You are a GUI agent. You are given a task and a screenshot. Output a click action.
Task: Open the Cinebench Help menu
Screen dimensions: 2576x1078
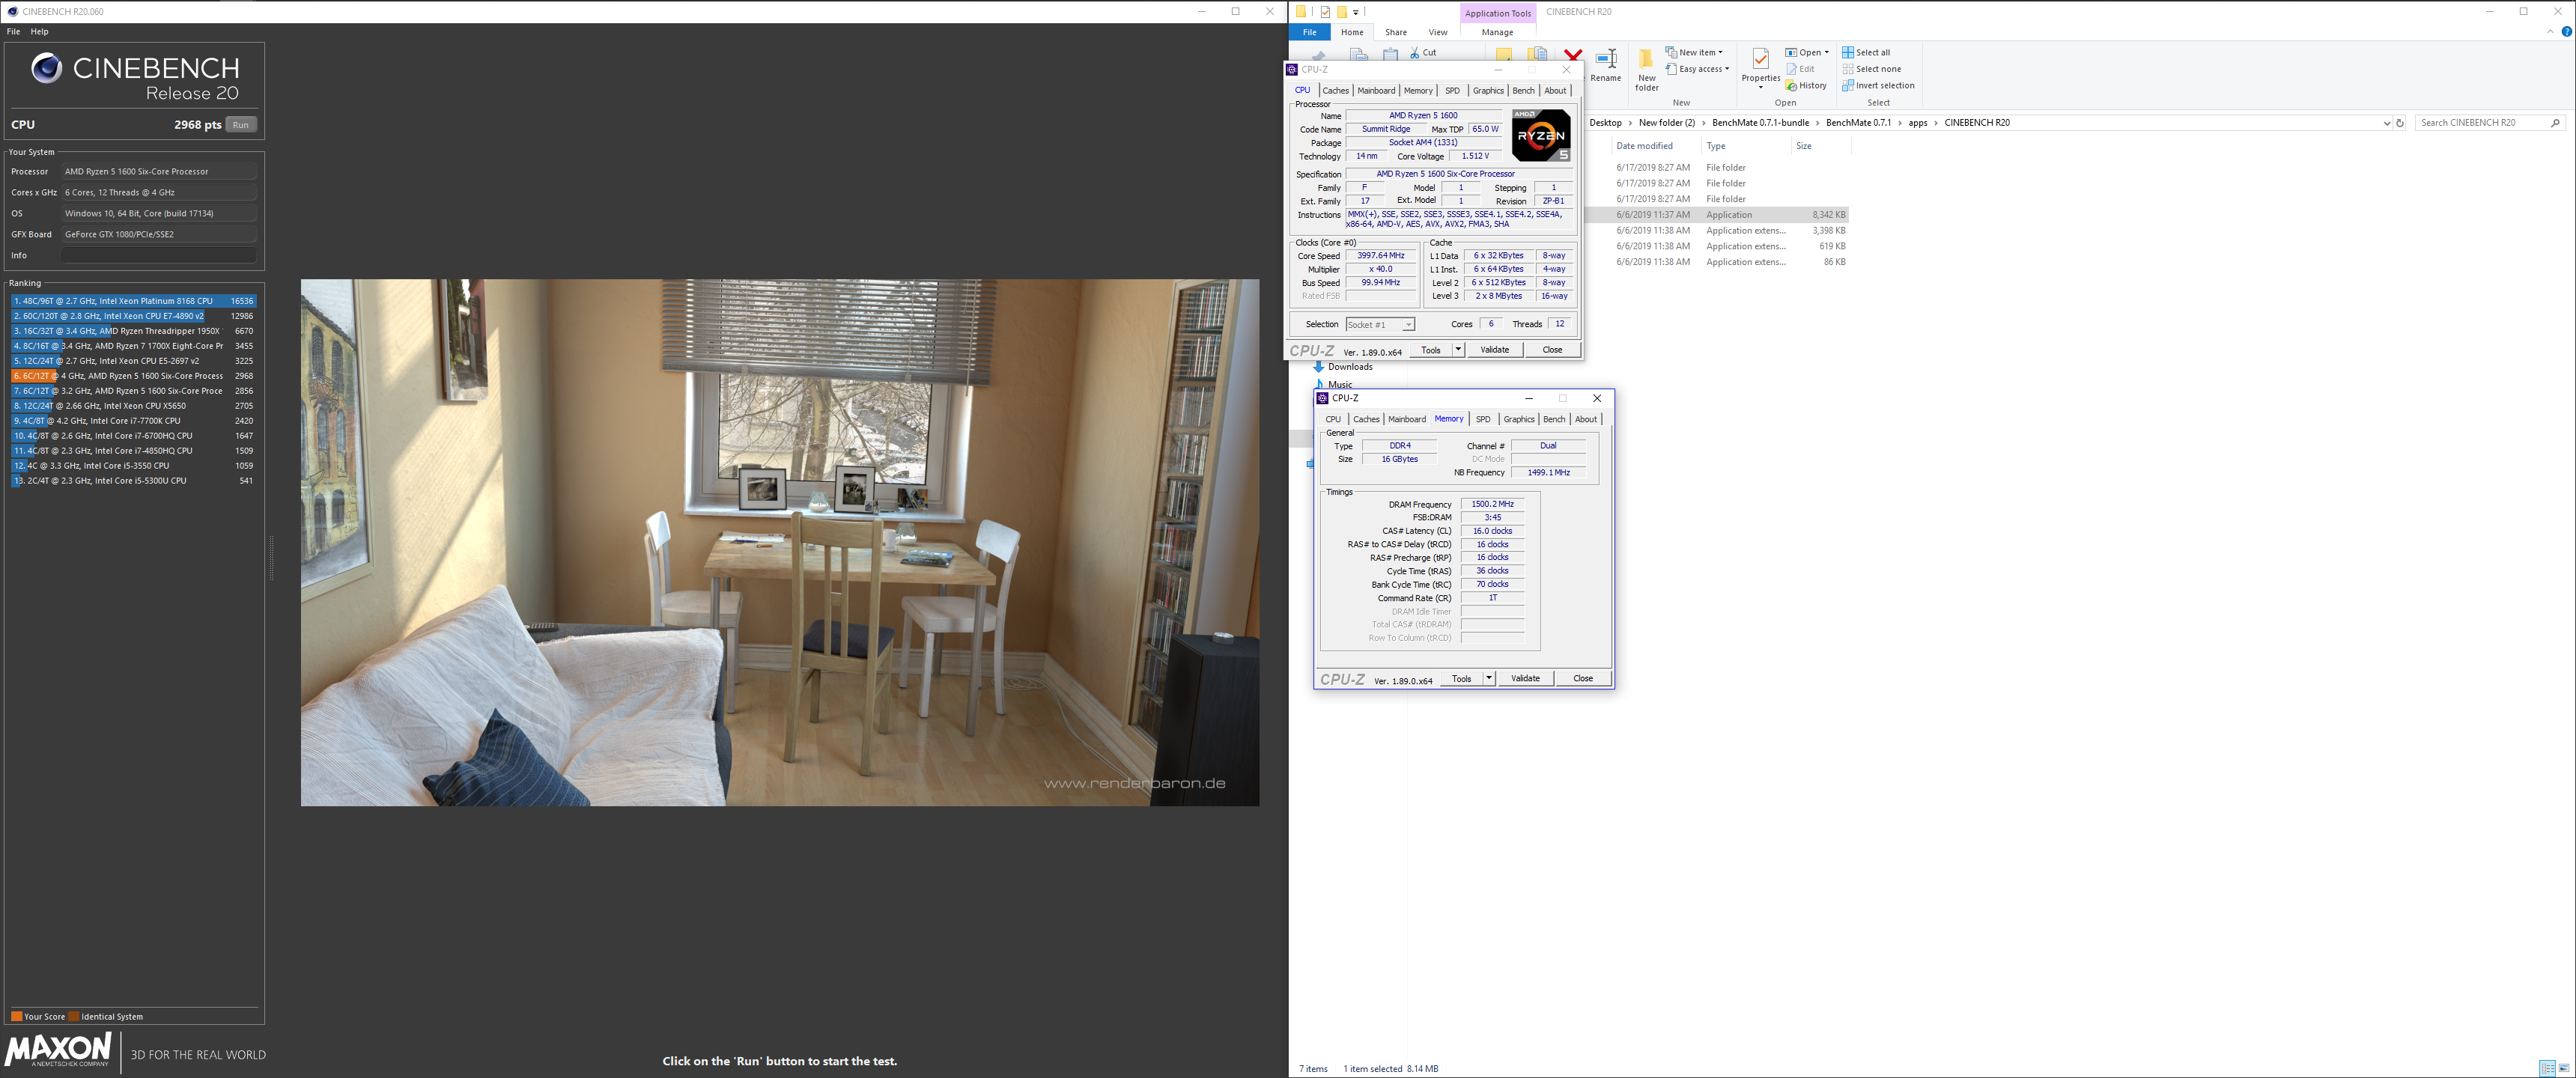tap(40, 32)
